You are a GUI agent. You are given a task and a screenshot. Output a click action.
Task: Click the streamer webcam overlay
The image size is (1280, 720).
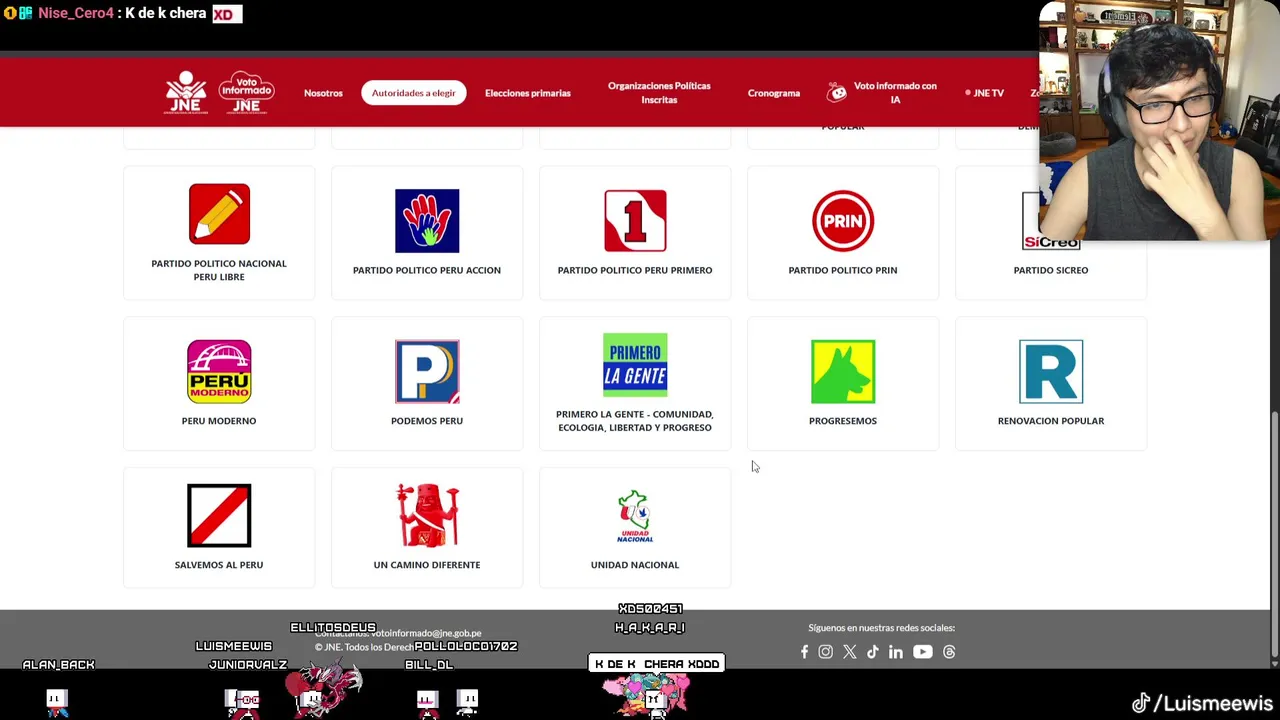click(x=1159, y=120)
